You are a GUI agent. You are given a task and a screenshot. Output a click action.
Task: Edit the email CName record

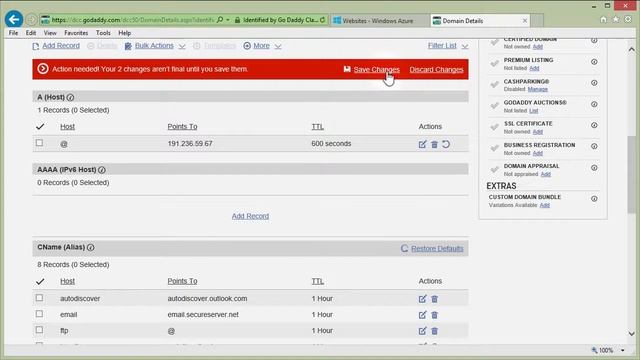(x=422, y=315)
